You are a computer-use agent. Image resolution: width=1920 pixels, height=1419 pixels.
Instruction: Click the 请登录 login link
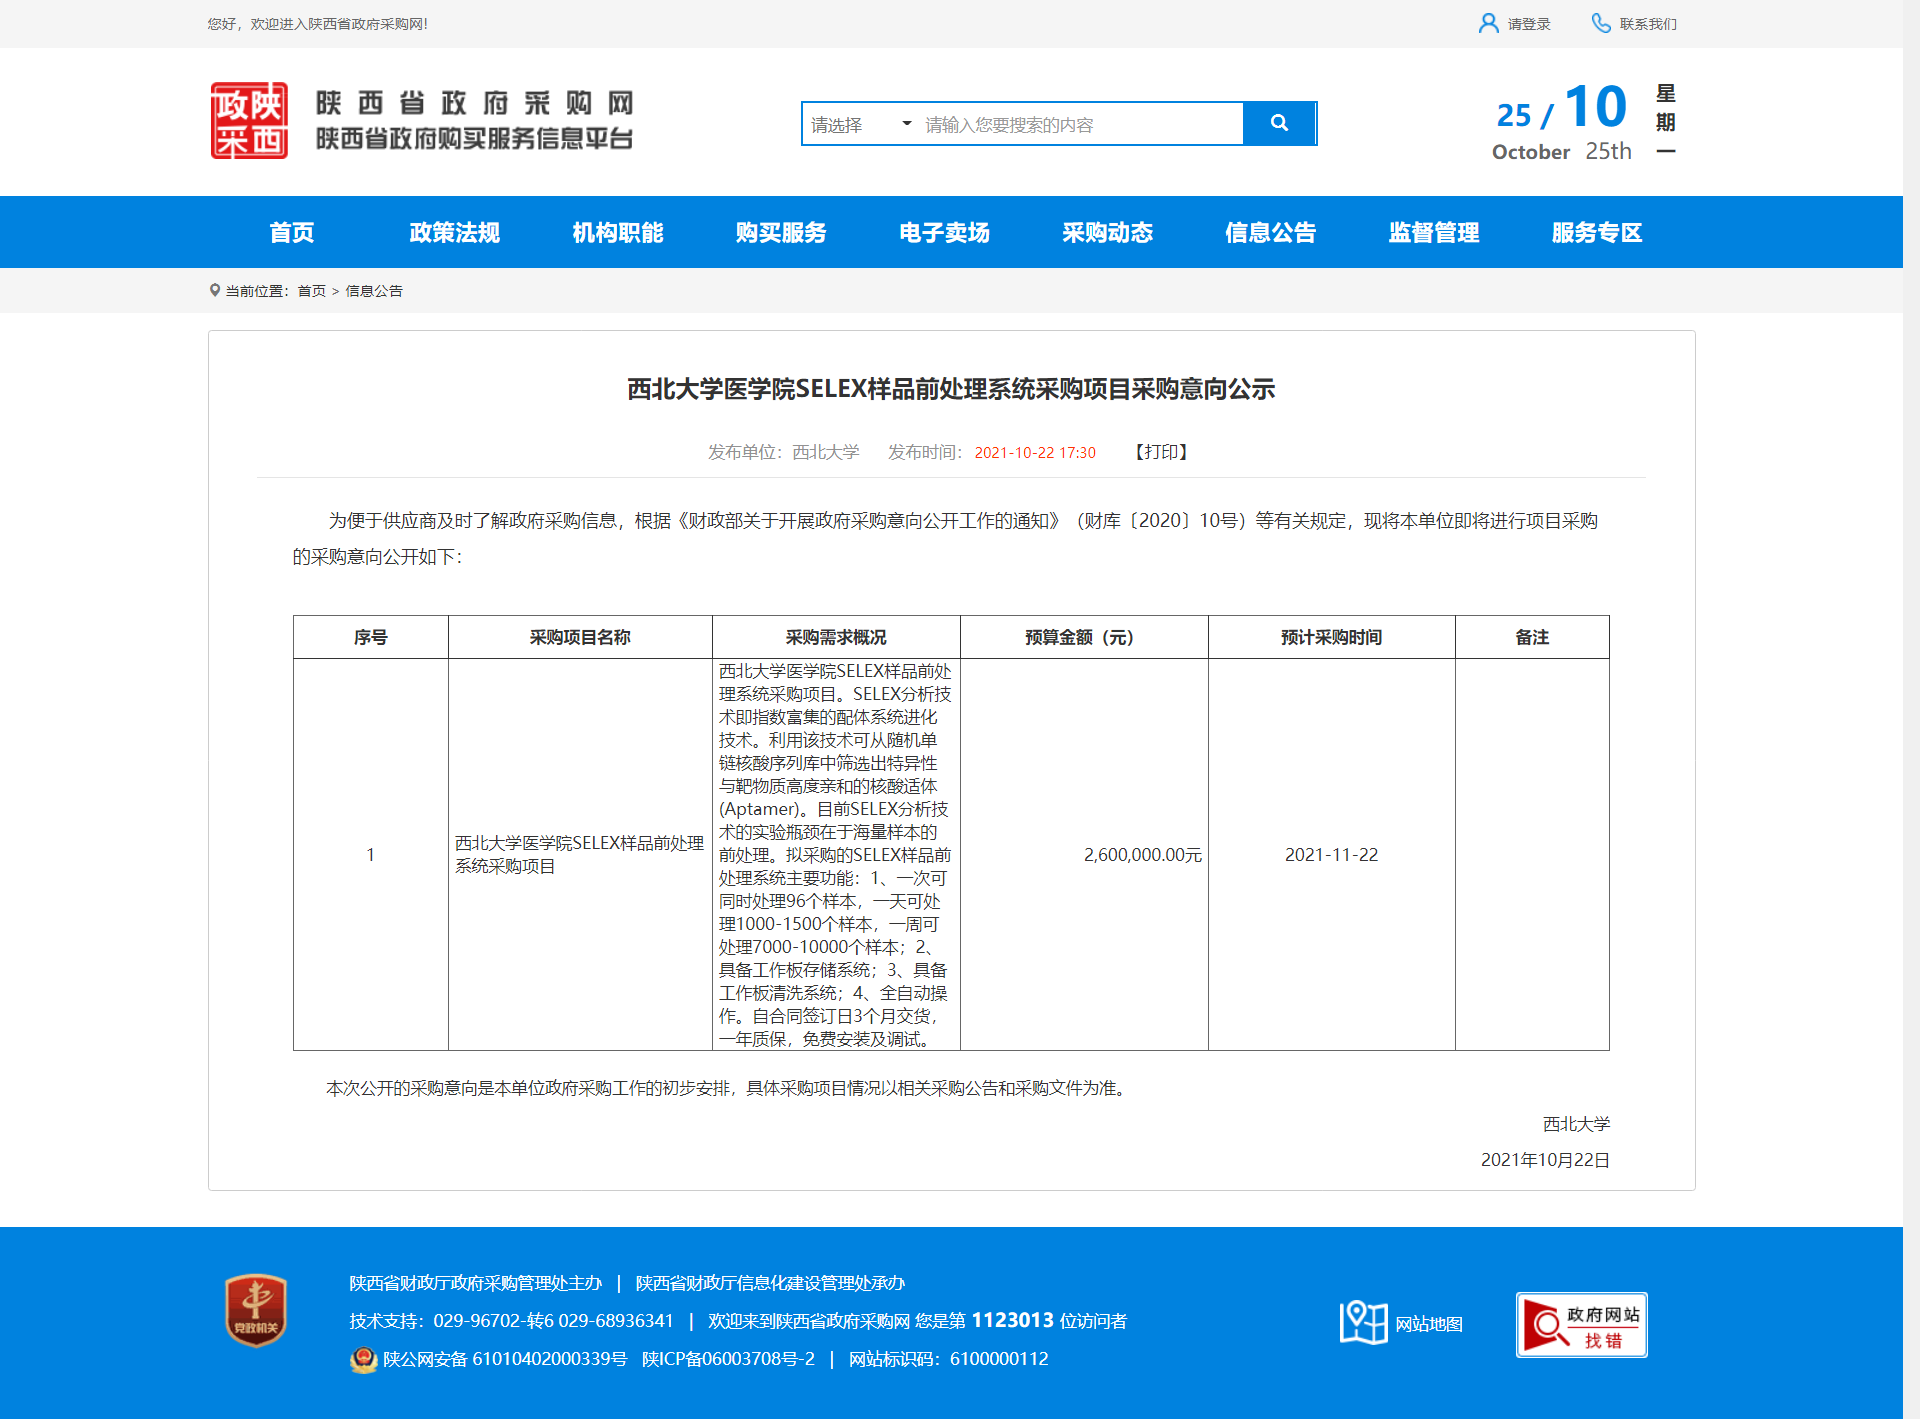point(1528,24)
